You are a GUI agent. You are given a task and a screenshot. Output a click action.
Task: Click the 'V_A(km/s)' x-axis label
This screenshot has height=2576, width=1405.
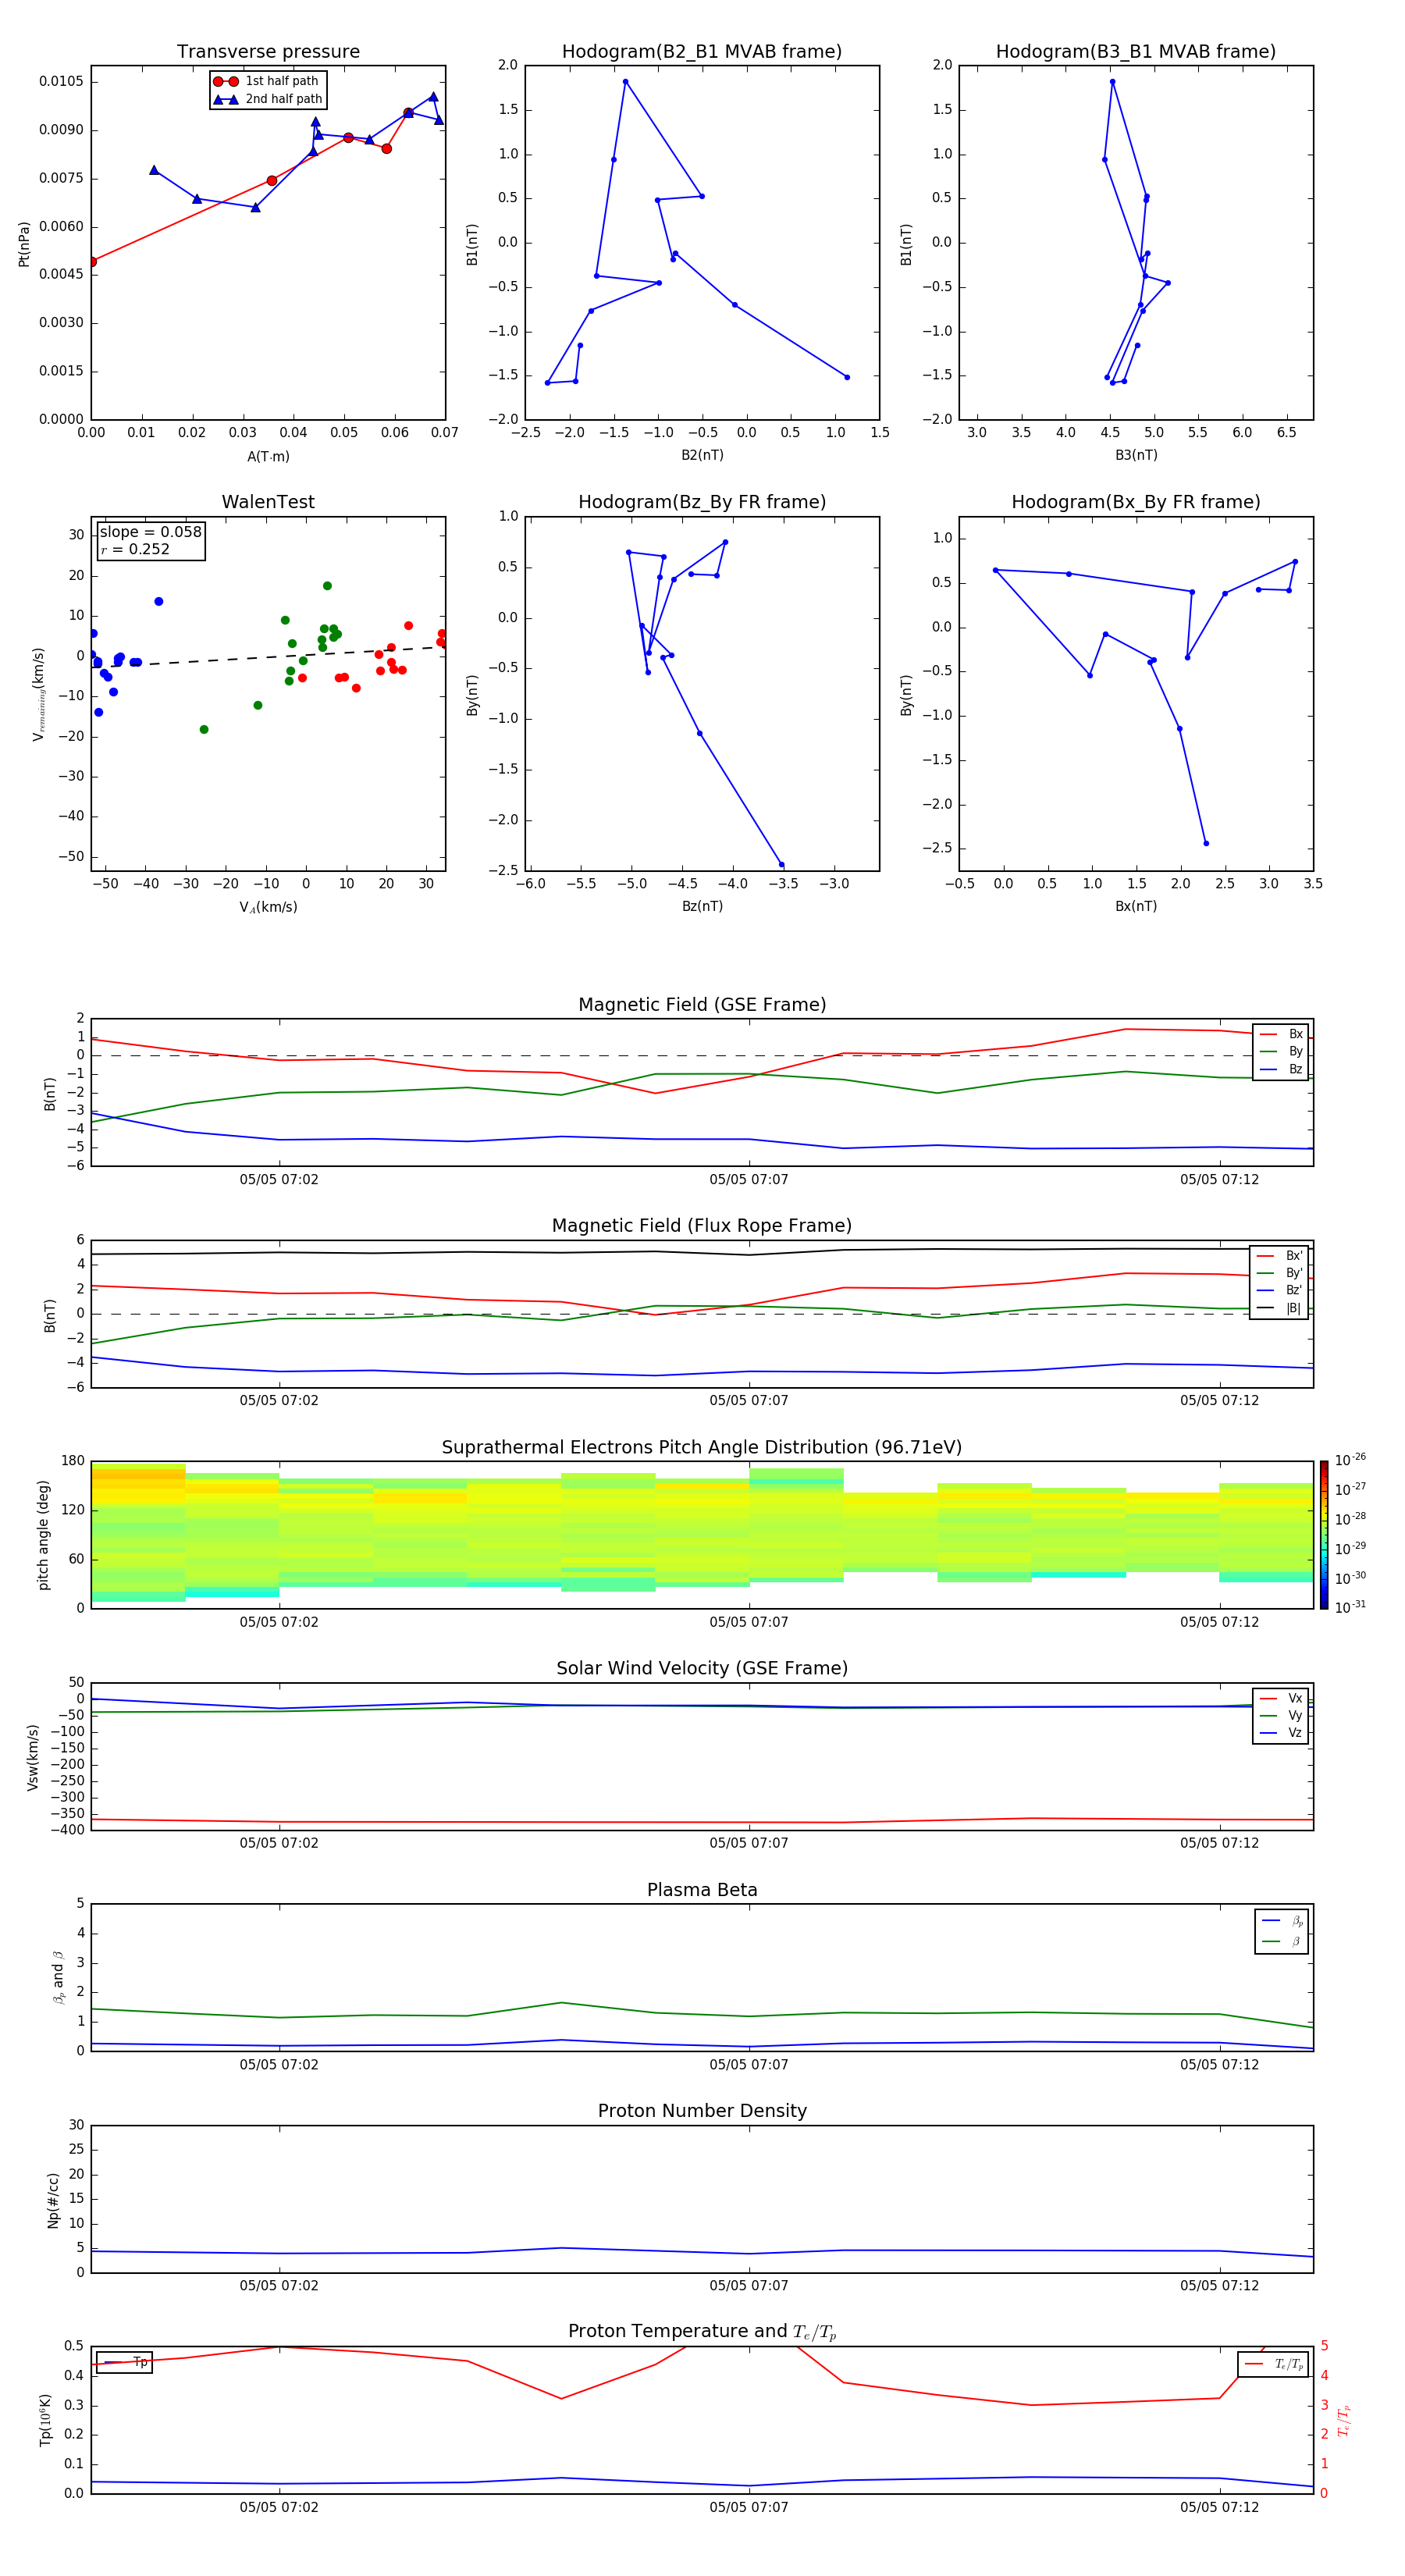268,907
